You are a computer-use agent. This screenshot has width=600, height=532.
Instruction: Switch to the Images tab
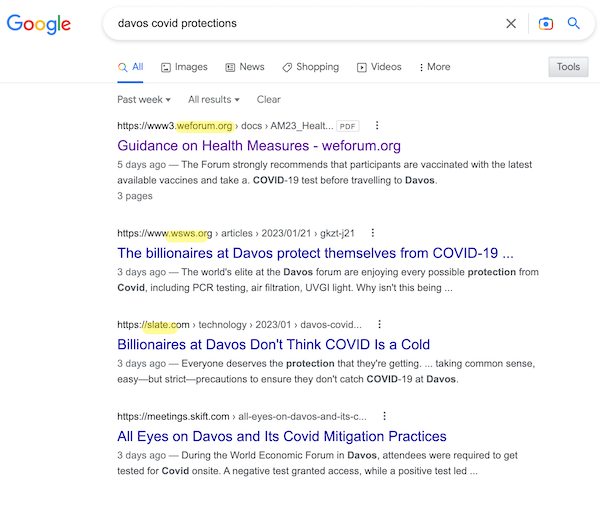[x=184, y=67]
